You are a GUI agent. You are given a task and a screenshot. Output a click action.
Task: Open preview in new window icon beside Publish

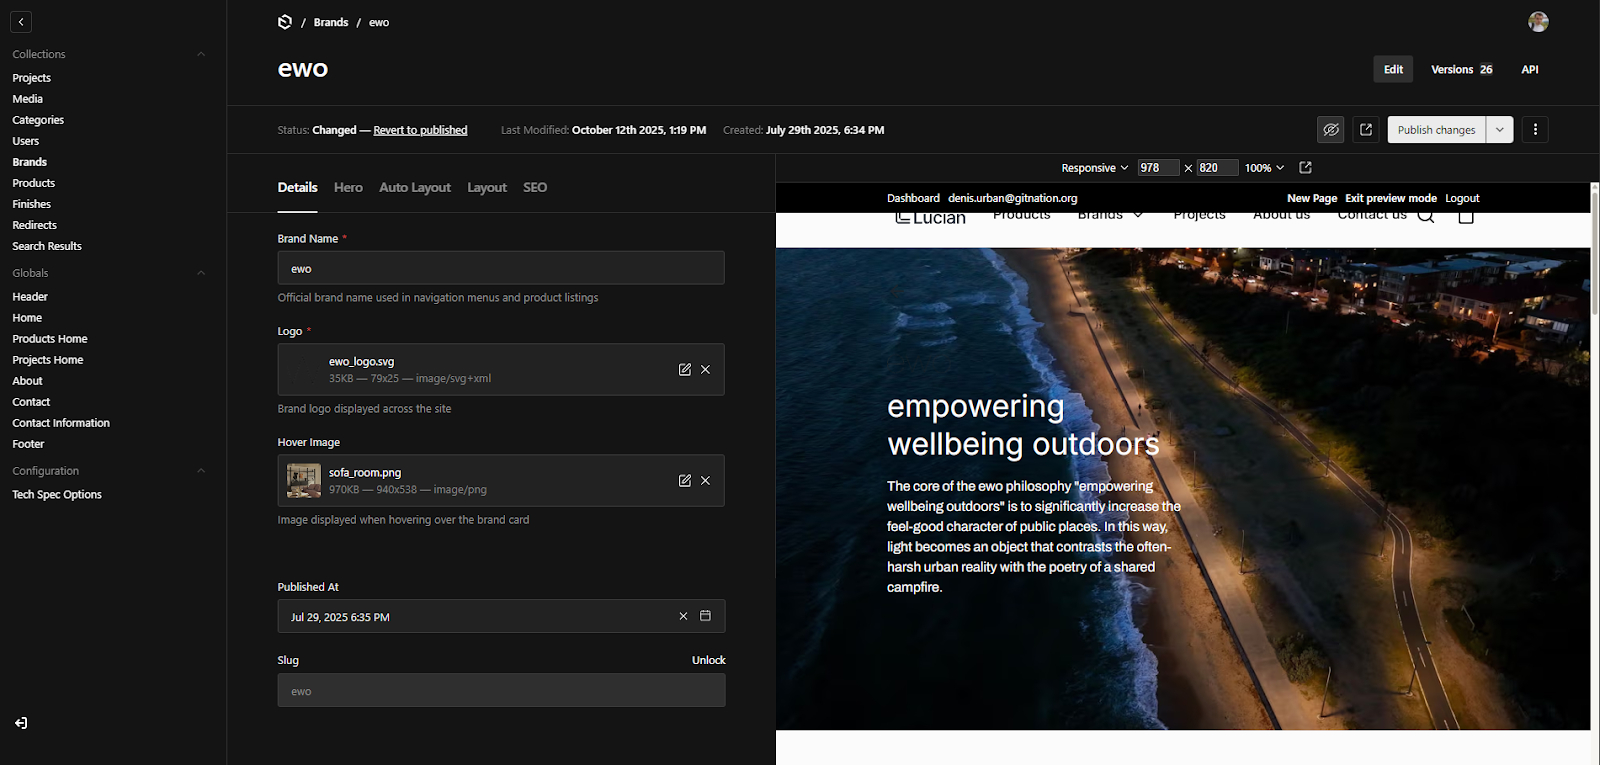point(1366,130)
